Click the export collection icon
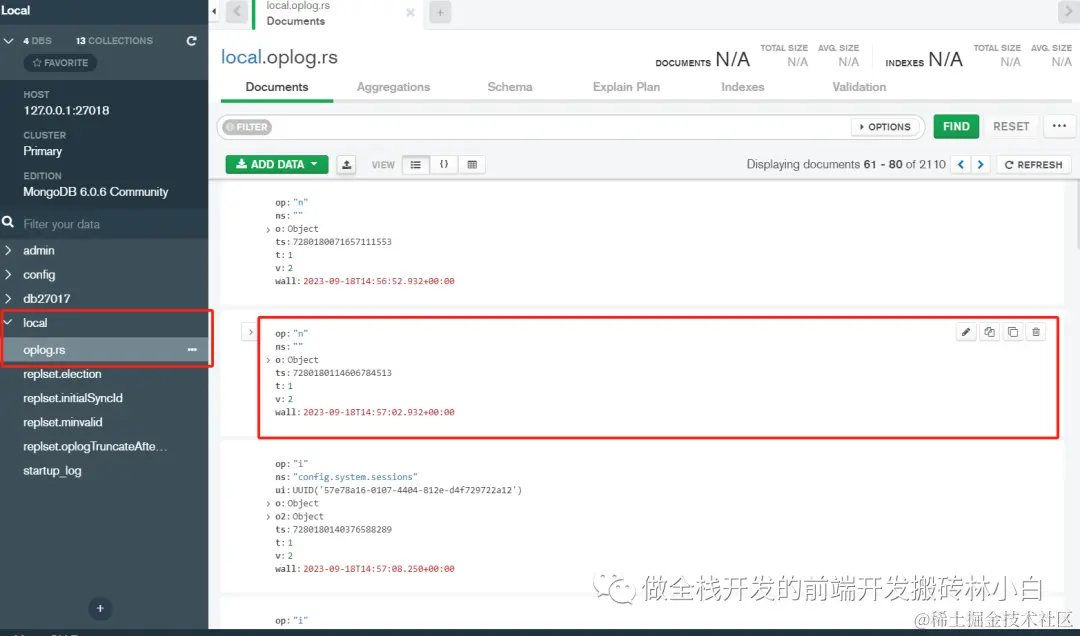The width and height of the screenshot is (1080, 636). pyautogui.click(x=346, y=165)
